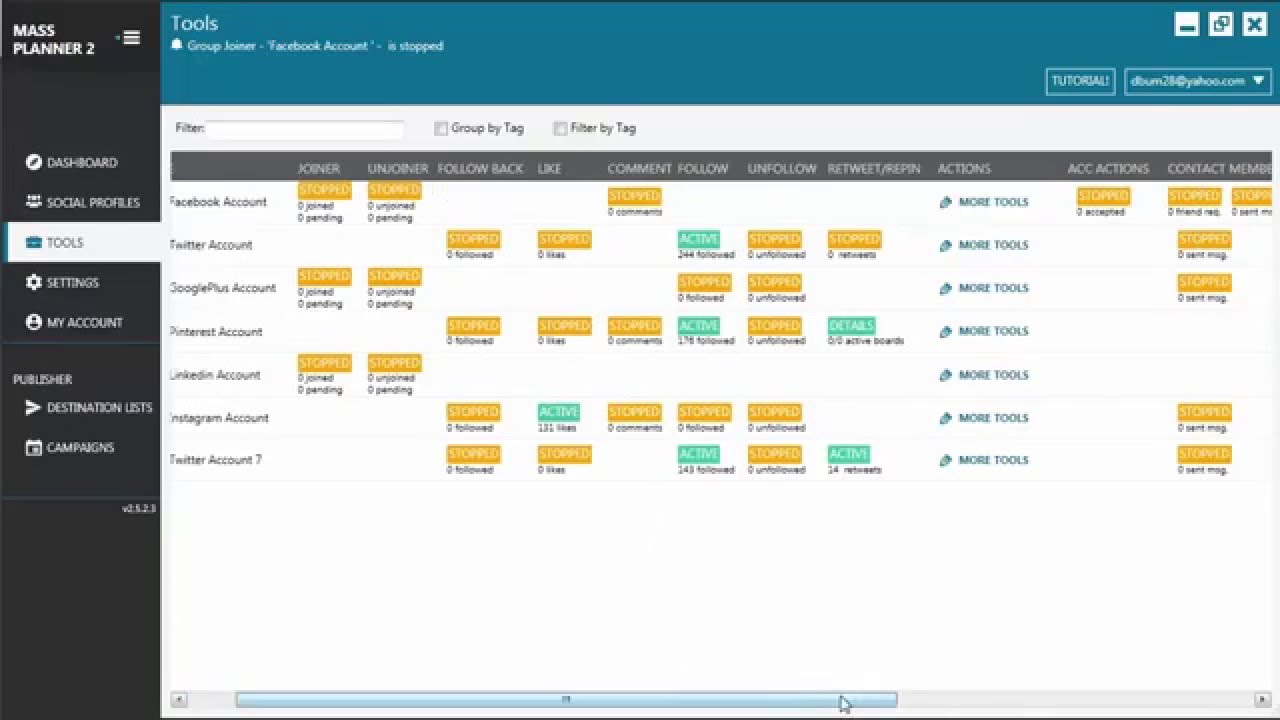Click Facebook Account Acc Actions STOPPED status
The image size is (1280, 720).
[1103, 196]
